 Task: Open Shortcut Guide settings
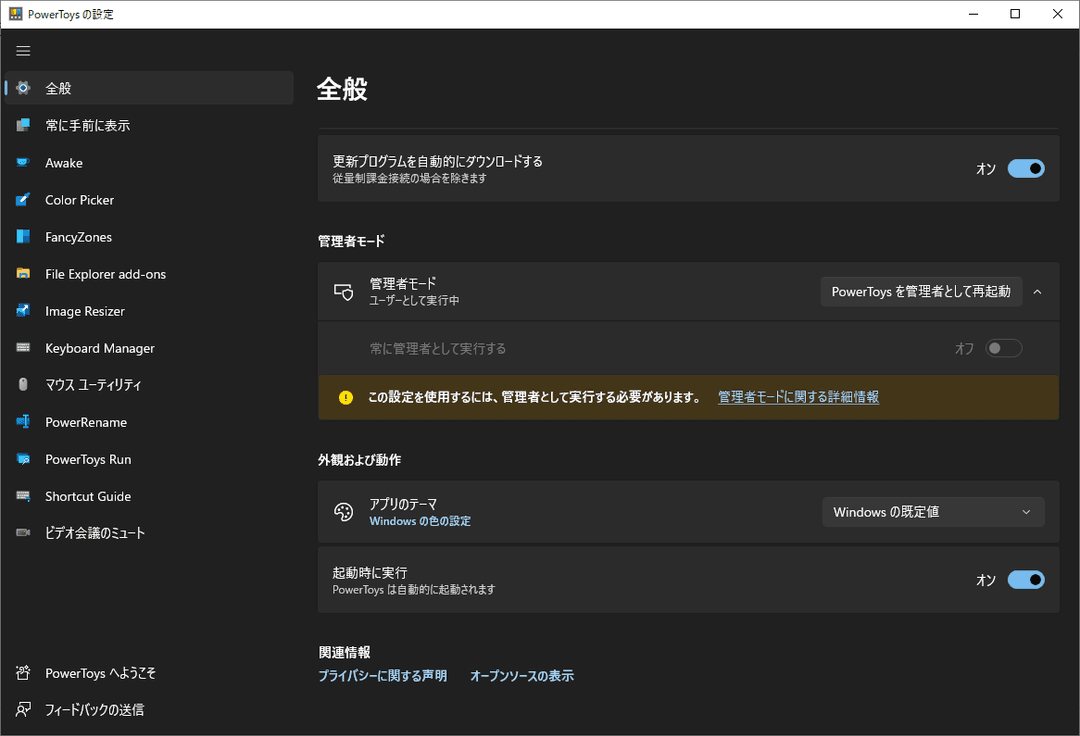149,496
